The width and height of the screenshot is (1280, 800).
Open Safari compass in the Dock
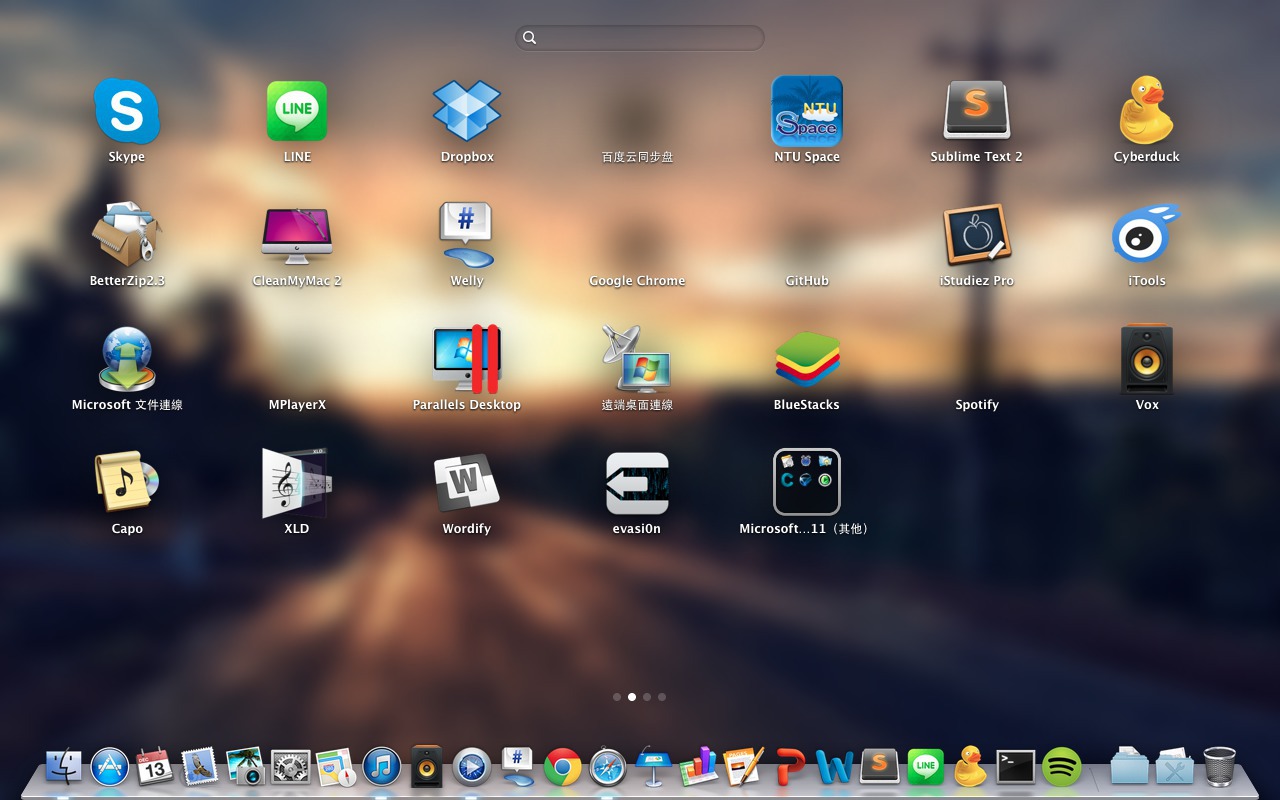(608, 767)
